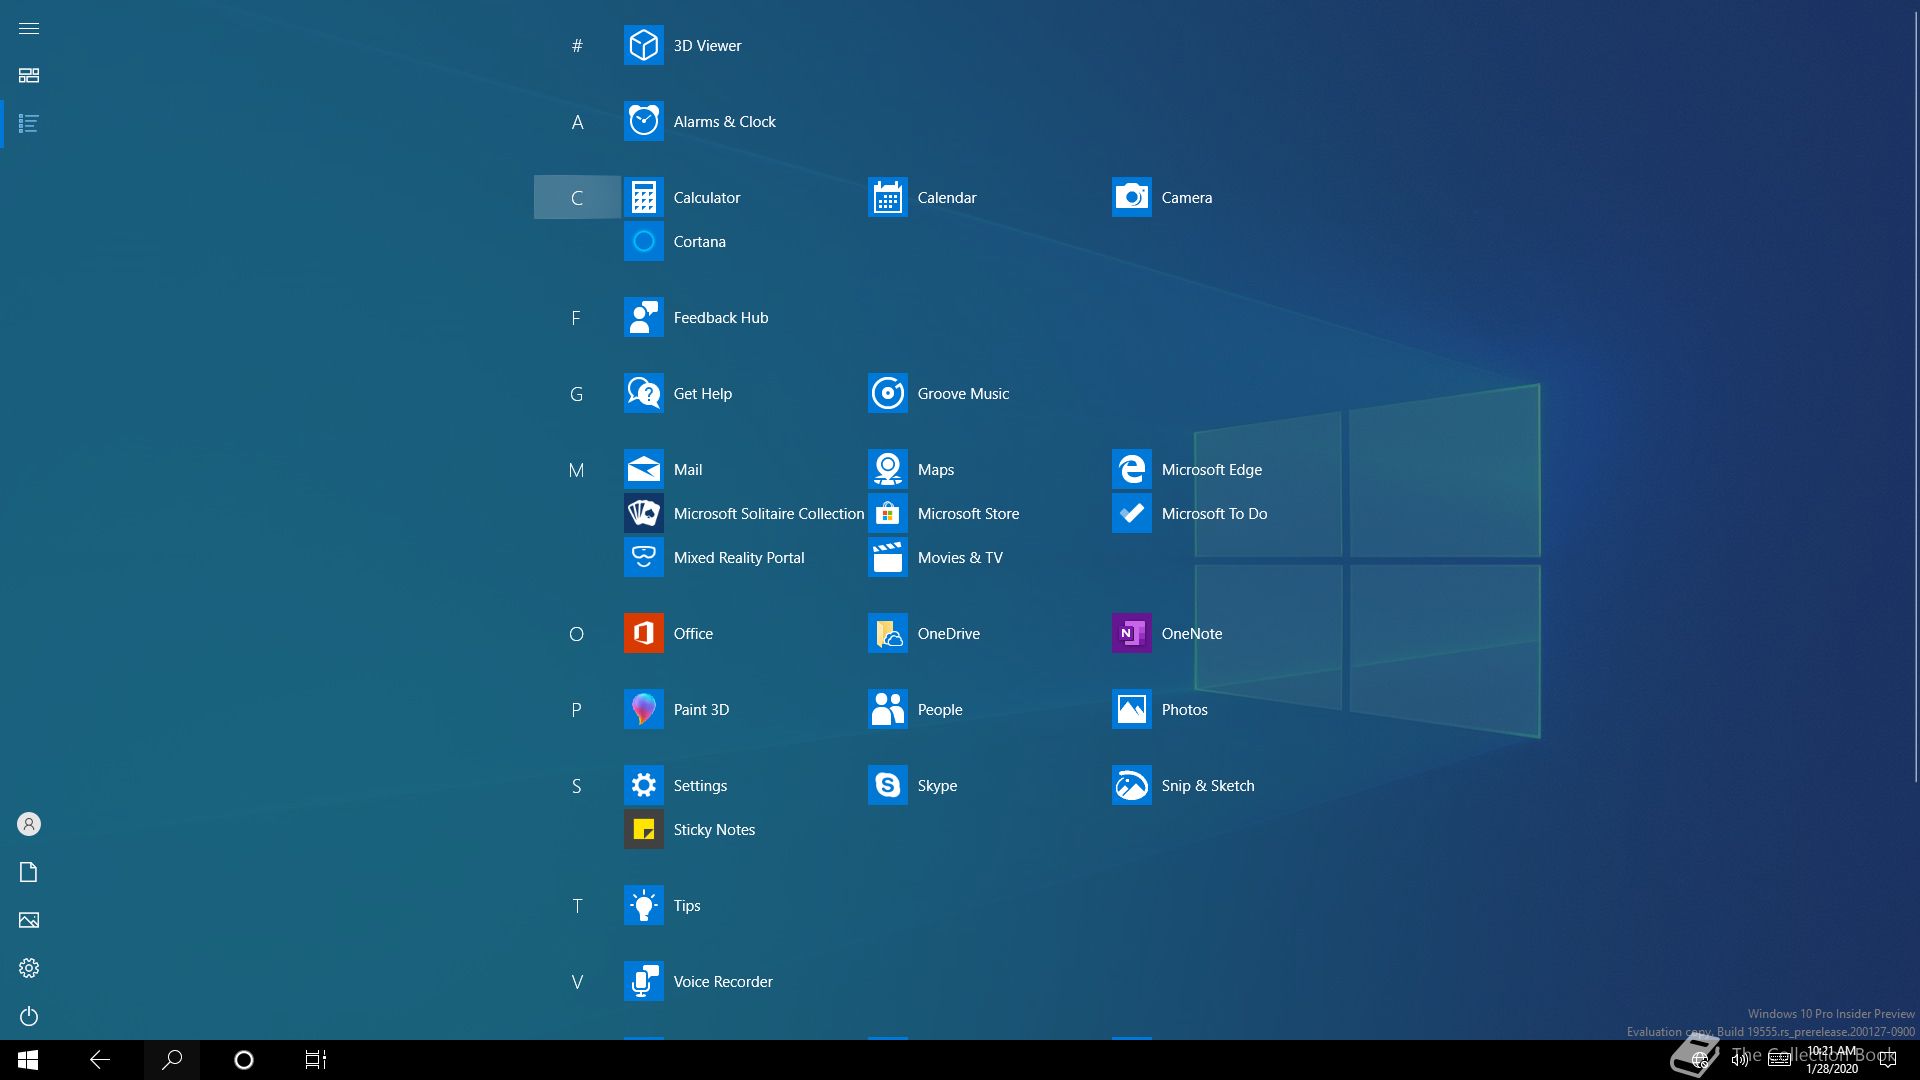Open Settings gear in Start sidebar

point(29,968)
